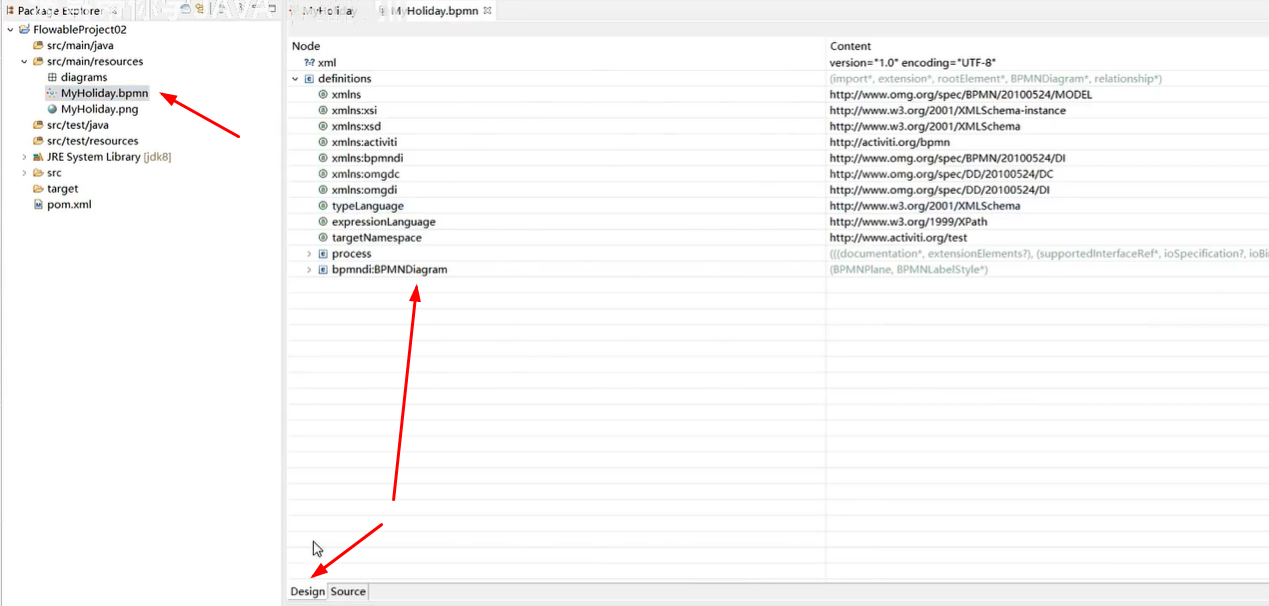Close the MyHoliday.bpmn editor tab
This screenshot has height=606, width=1269.
point(487,11)
